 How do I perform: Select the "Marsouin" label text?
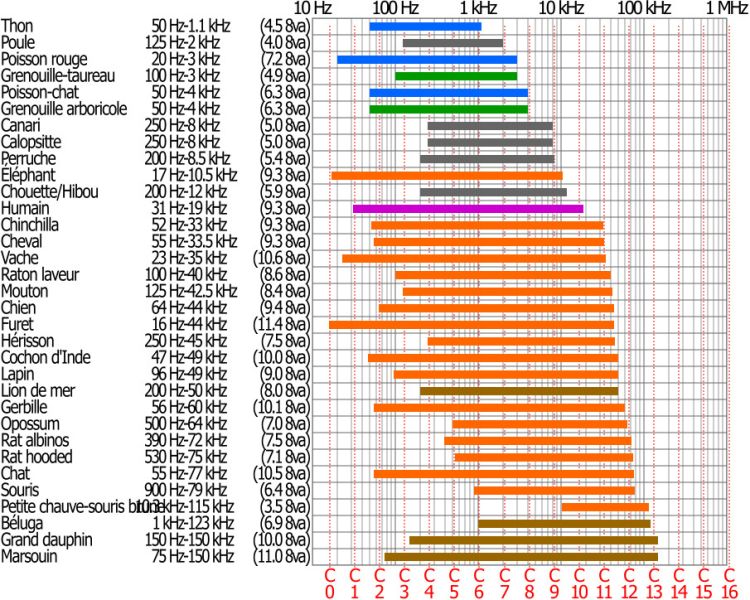click(x=32, y=556)
